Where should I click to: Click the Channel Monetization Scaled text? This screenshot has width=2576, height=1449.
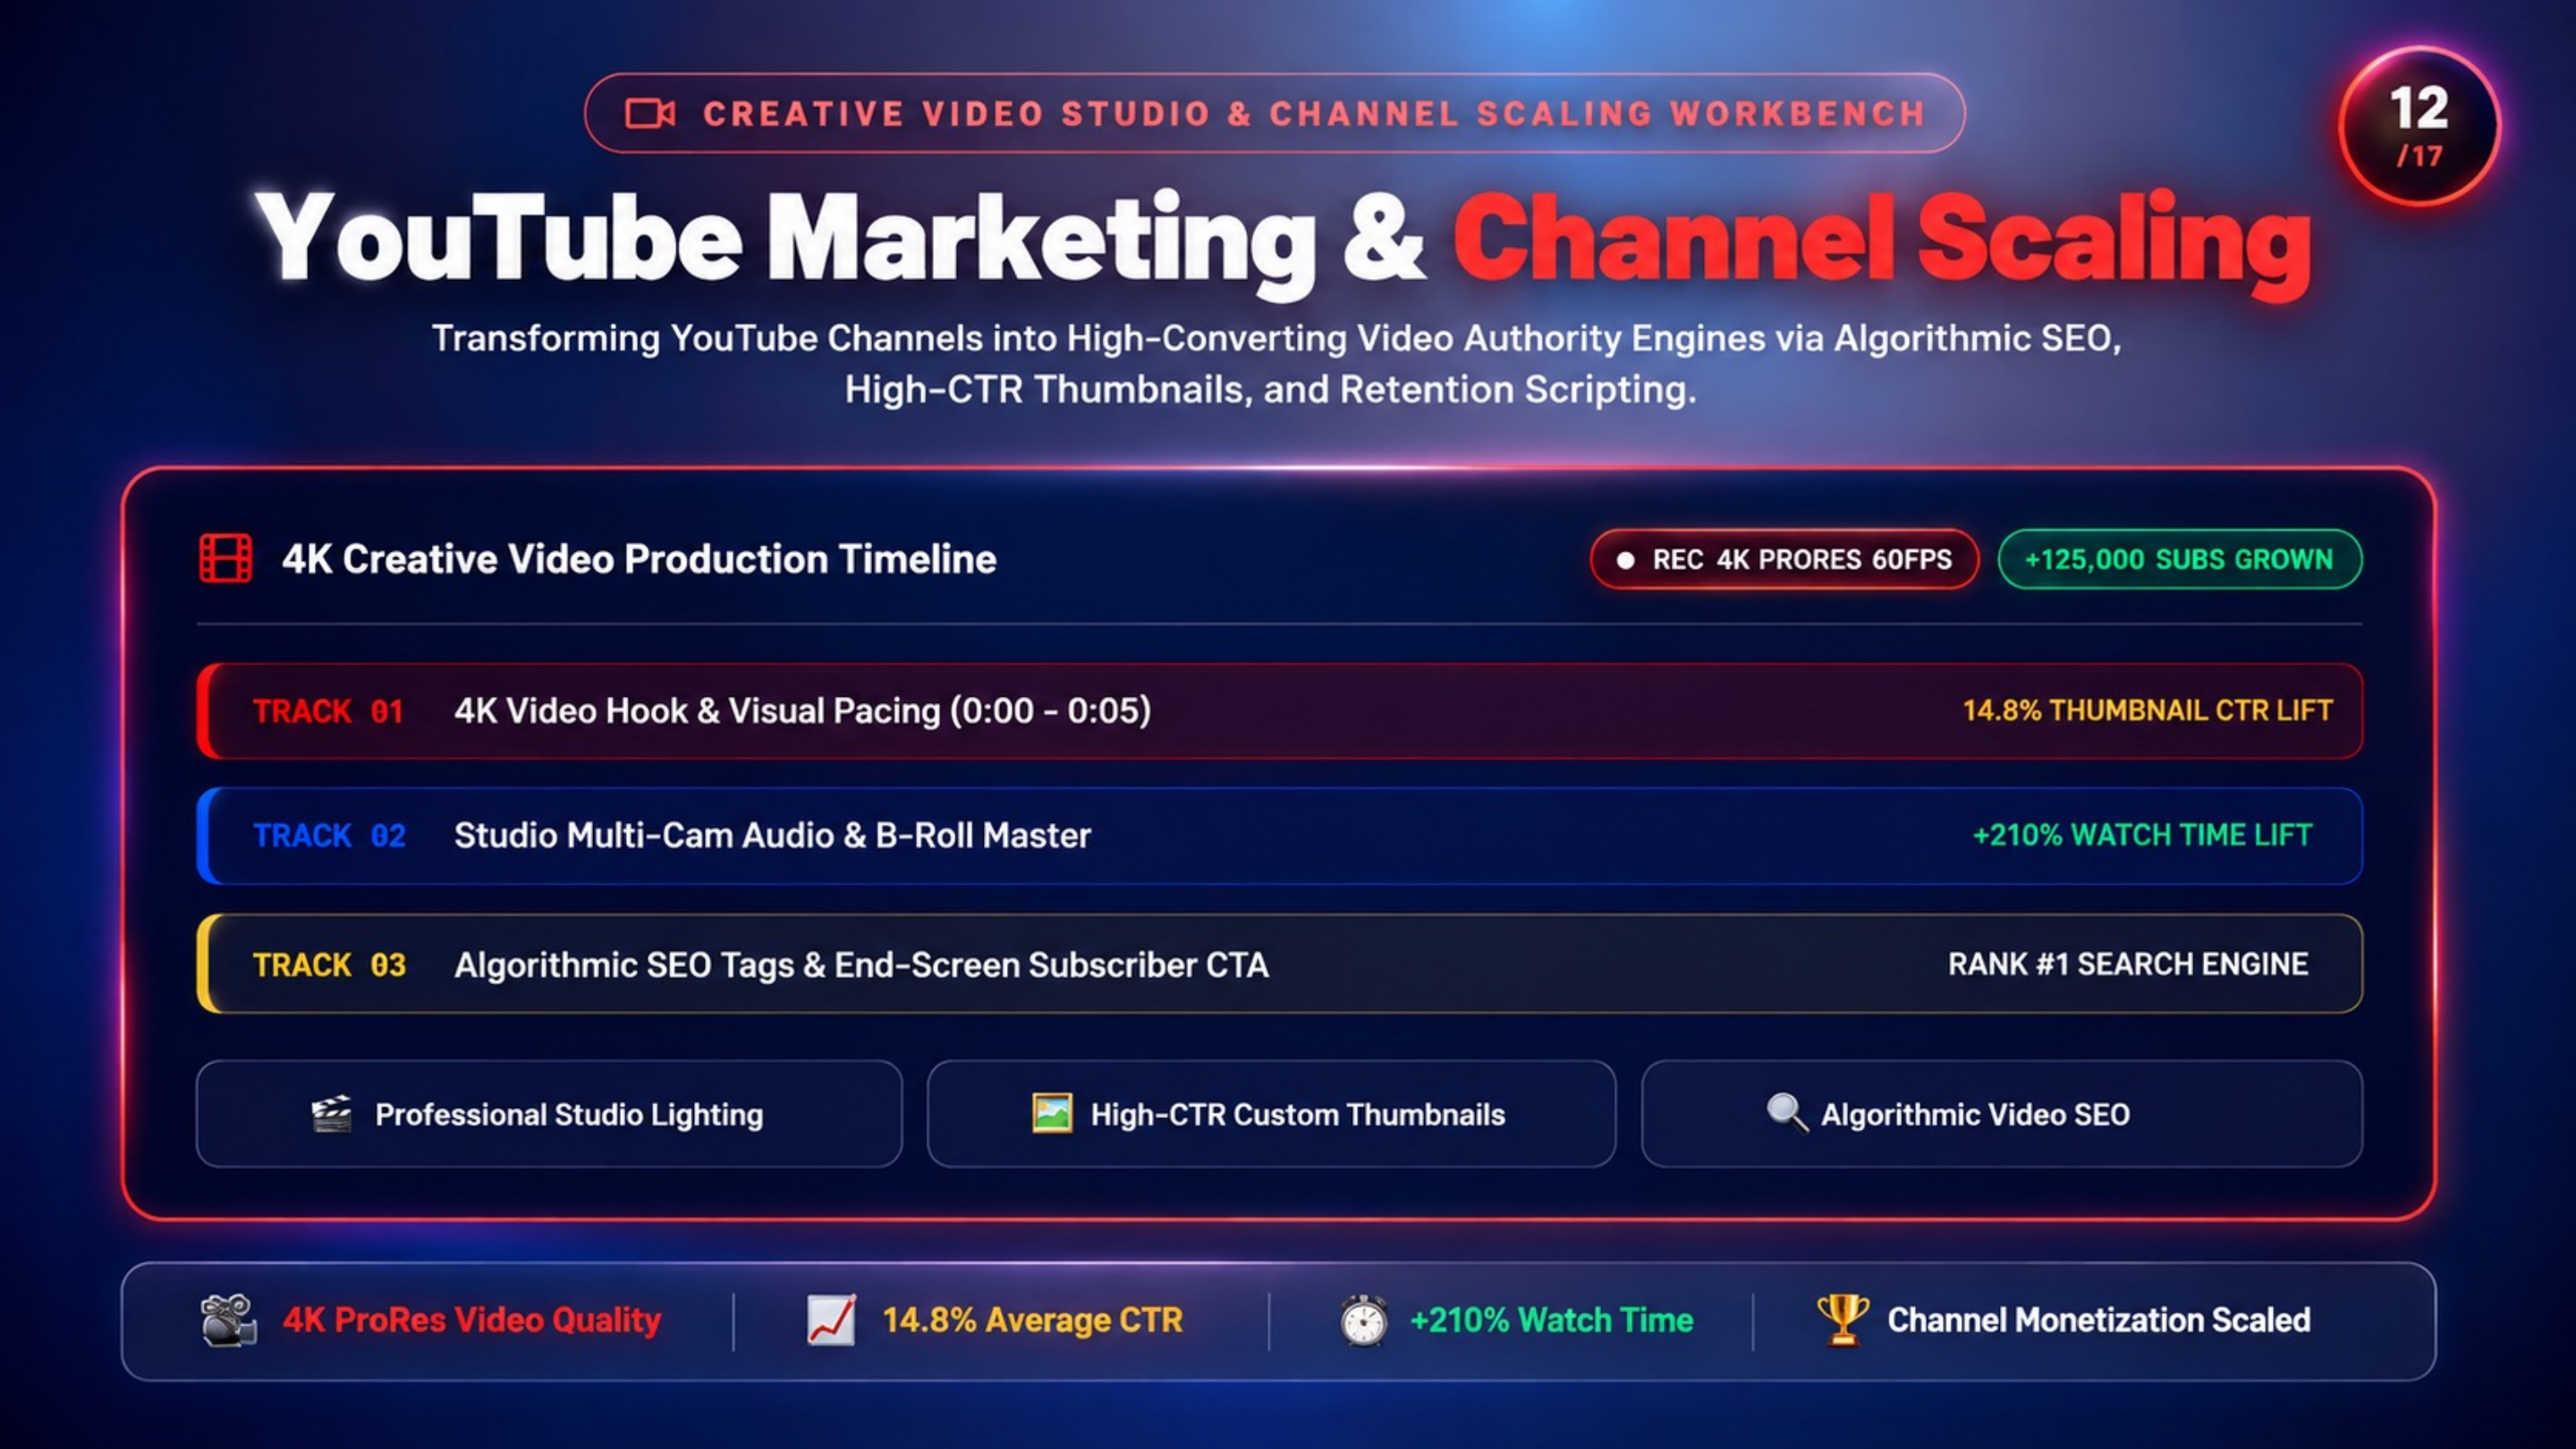[2099, 1320]
